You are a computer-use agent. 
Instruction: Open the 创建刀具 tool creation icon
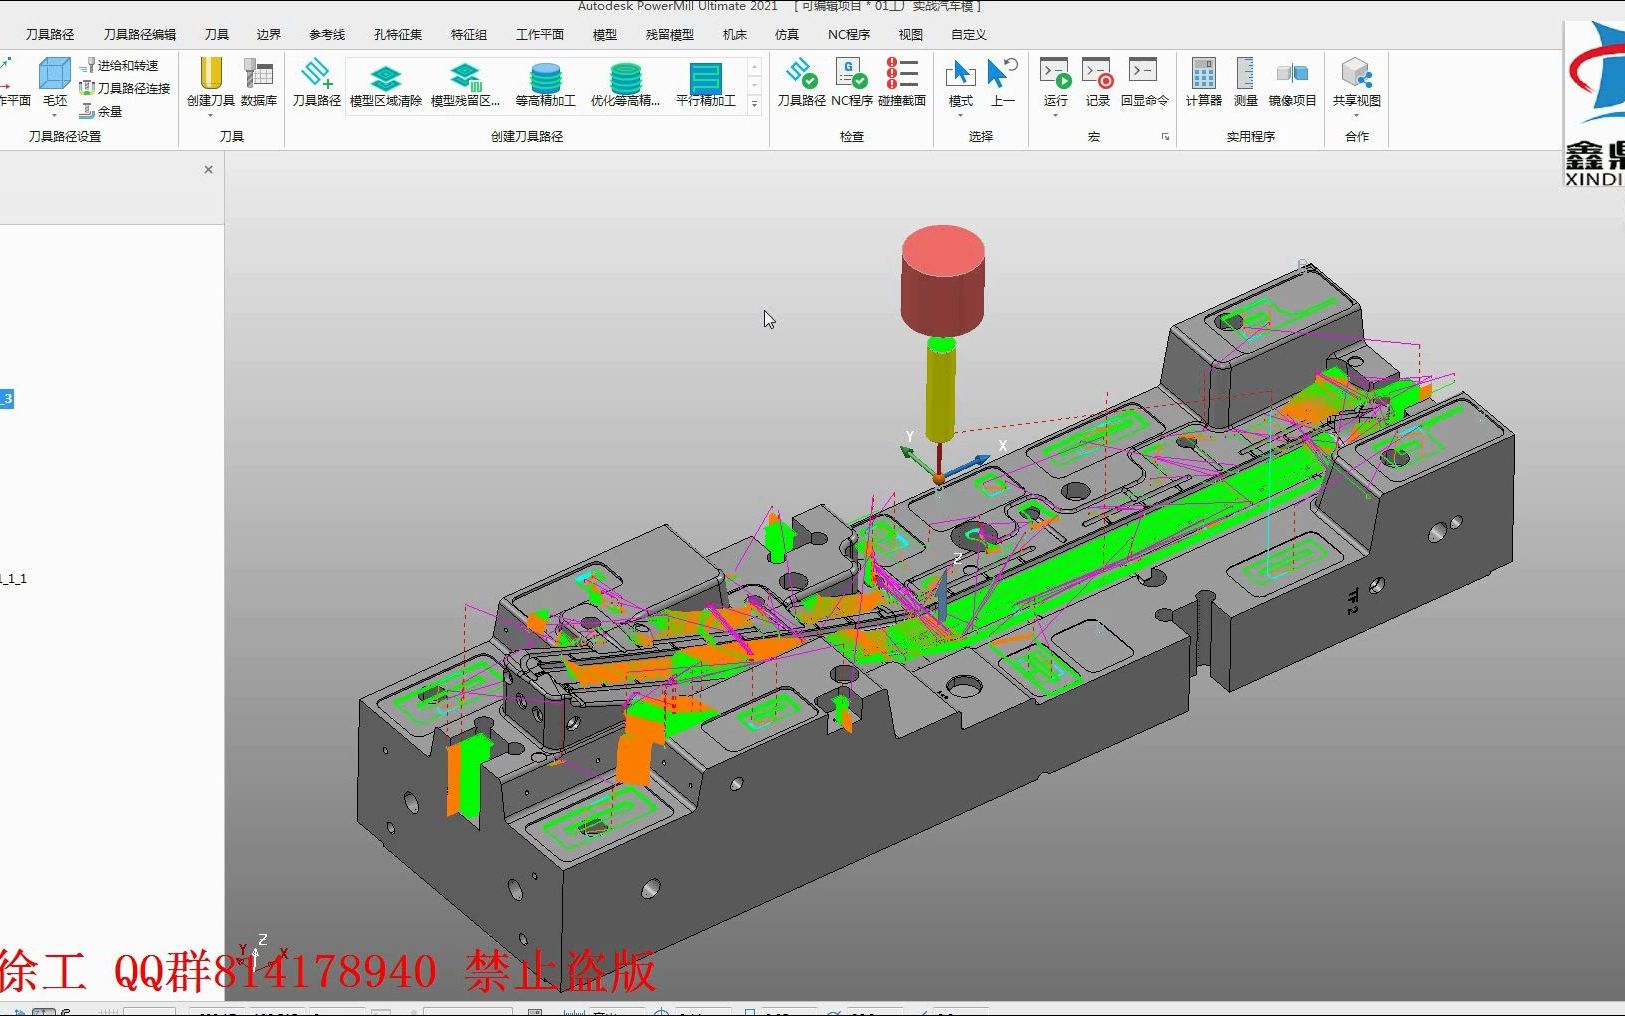coord(210,83)
